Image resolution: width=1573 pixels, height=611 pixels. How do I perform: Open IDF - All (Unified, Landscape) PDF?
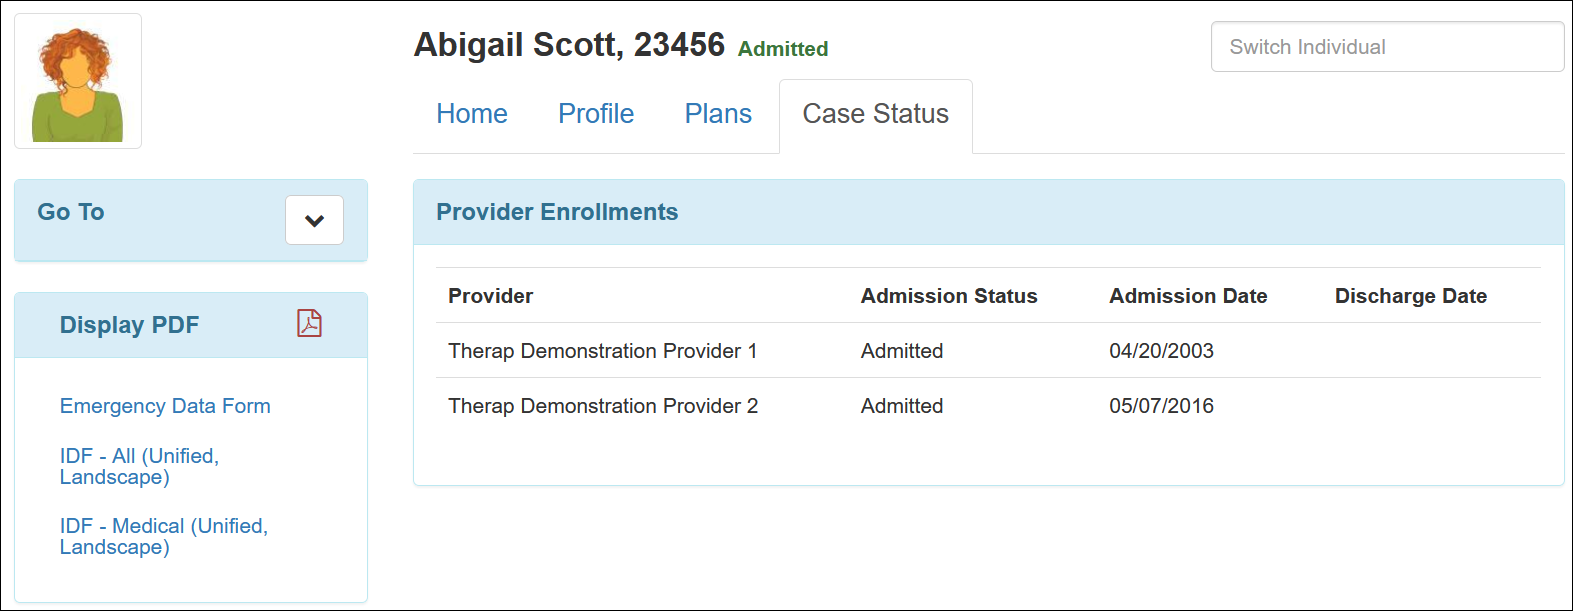(139, 466)
